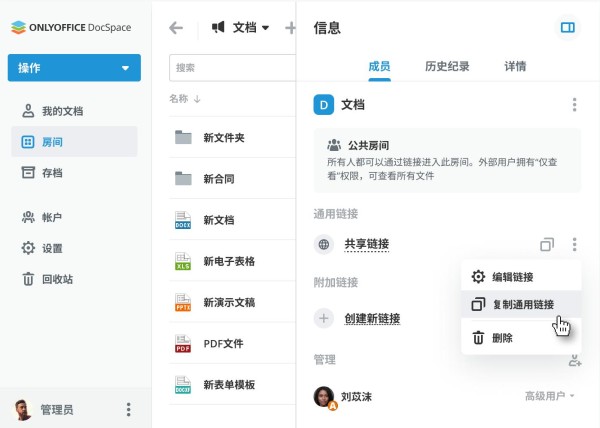Open the 操作 actions dropdown button
This screenshot has height=428, width=600.
pos(74,68)
